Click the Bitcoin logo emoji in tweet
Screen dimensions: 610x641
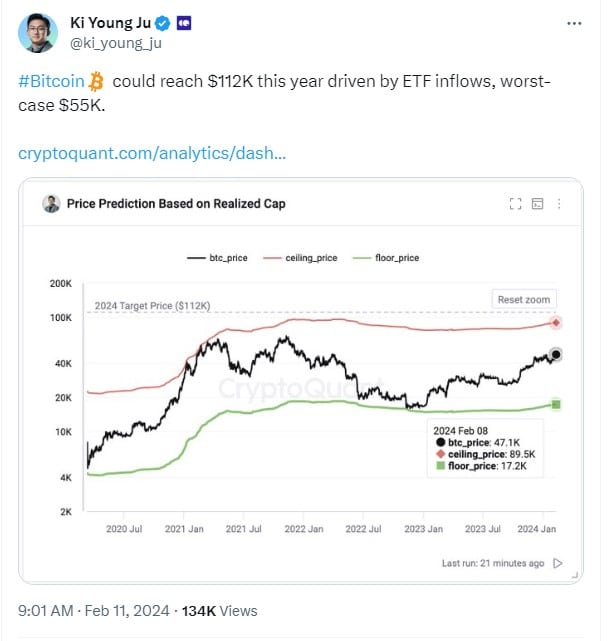point(97,80)
